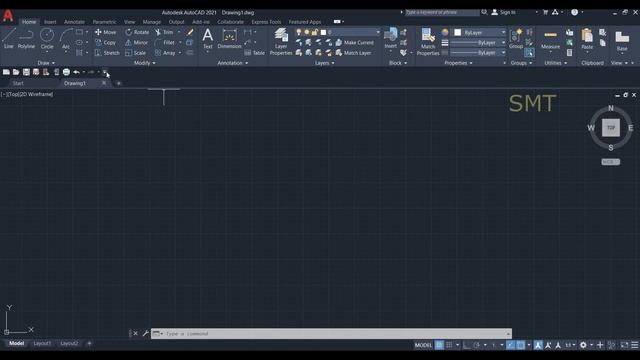
Task: Click Undo in Quick Access toolbar
Action: [x=76, y=72]
